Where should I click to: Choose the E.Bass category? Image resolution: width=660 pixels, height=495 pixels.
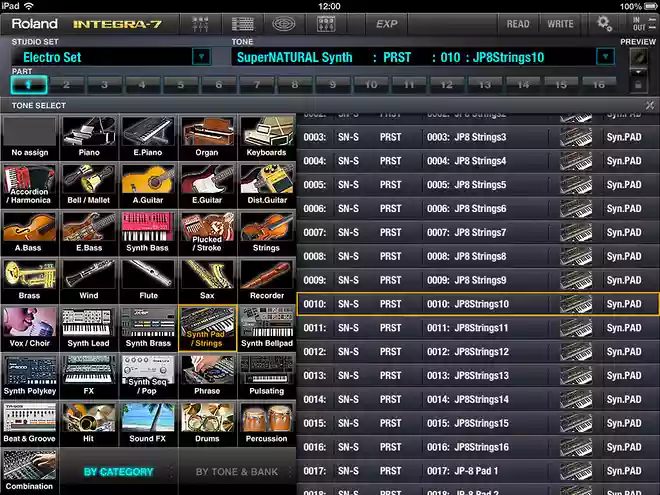(x=89, y=232)
